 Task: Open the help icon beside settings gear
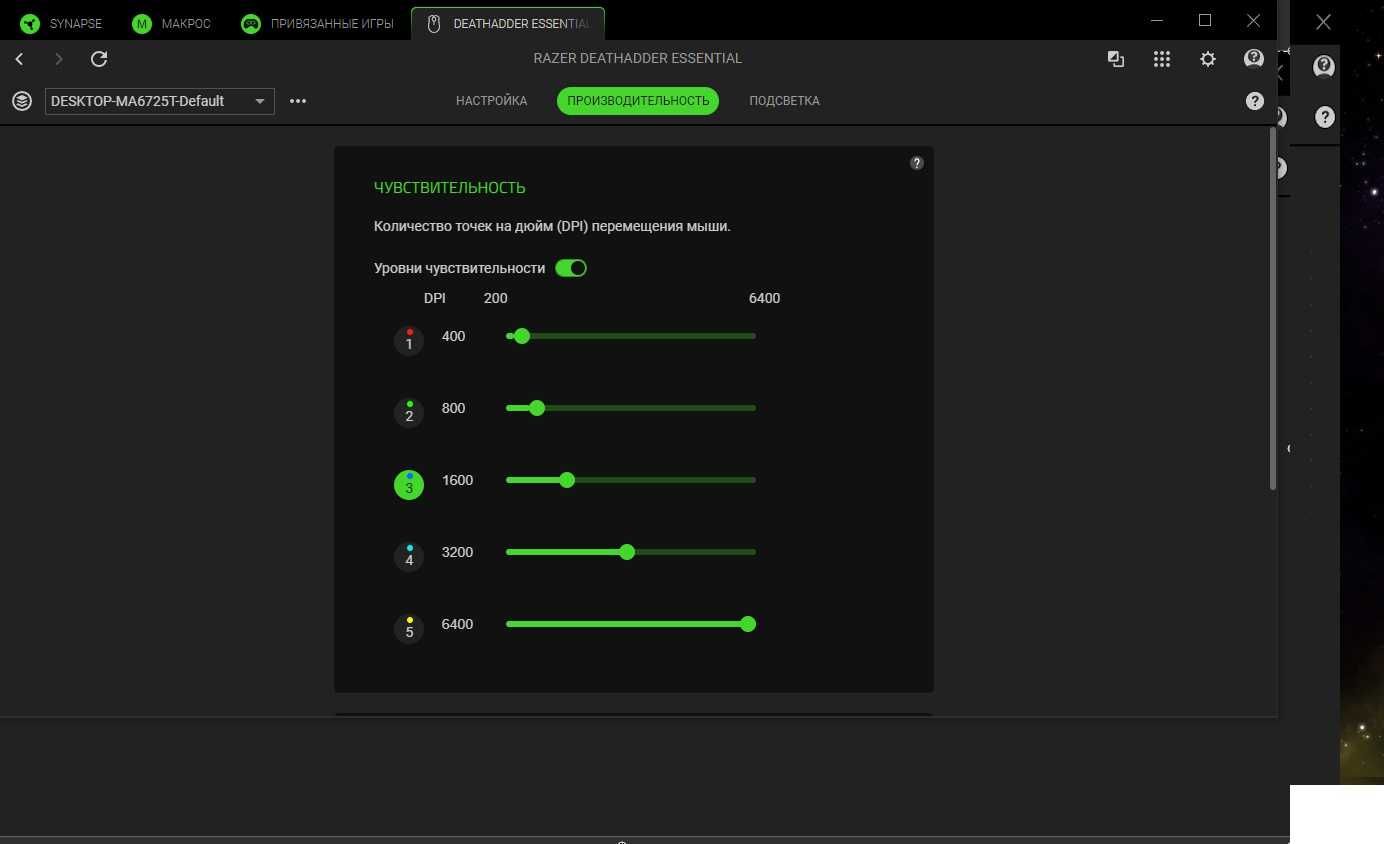(1254, 59)
